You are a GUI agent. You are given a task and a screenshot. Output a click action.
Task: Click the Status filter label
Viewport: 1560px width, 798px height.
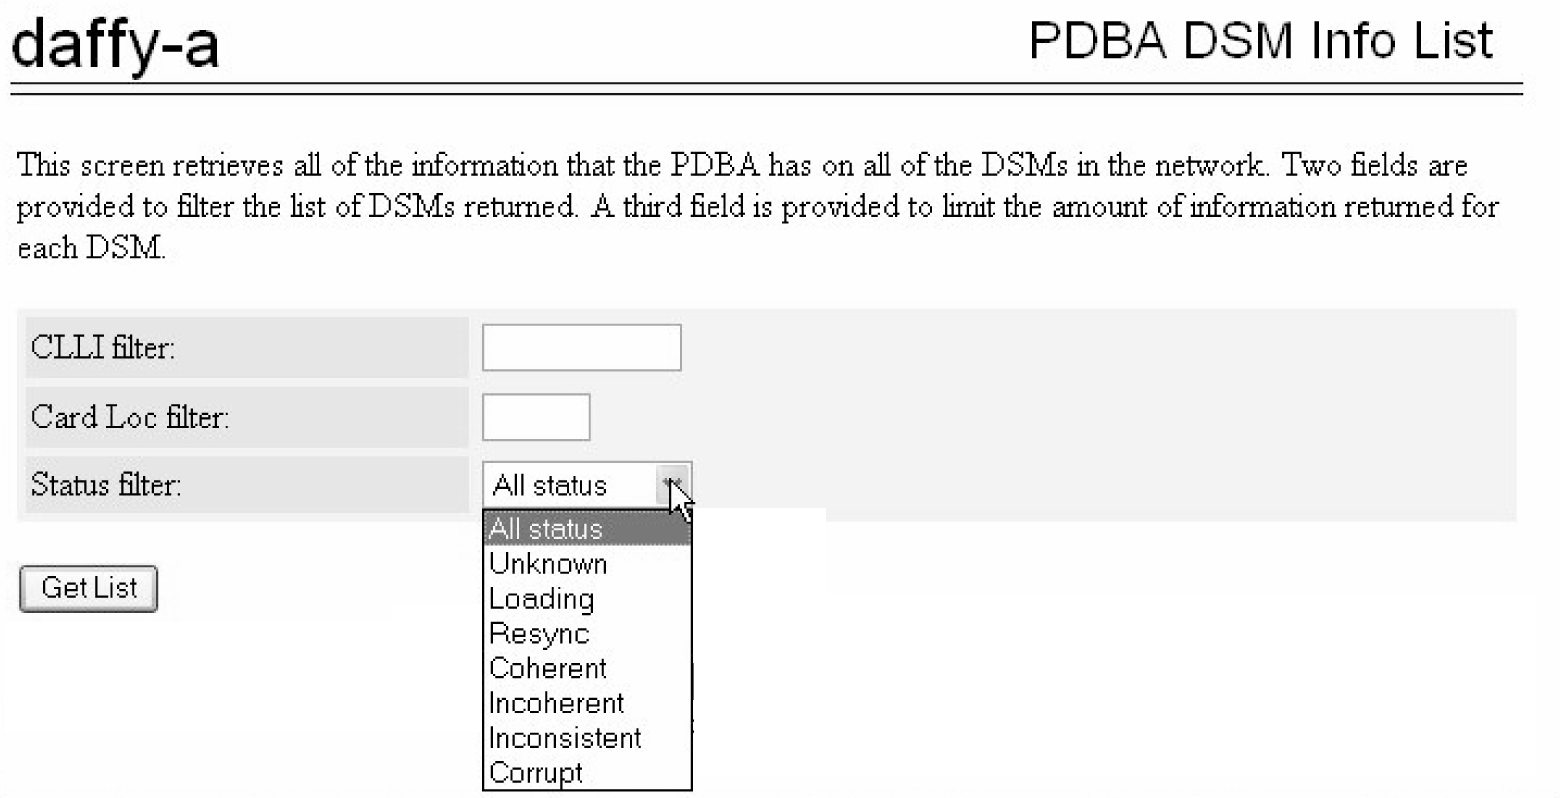pyautogui.click(x=106, y=485)
